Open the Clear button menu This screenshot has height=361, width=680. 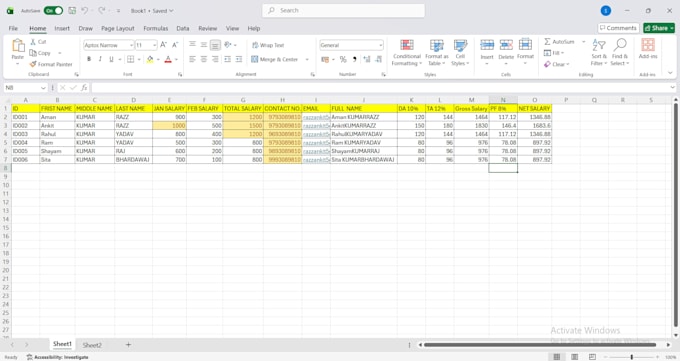tap(556, 64)
